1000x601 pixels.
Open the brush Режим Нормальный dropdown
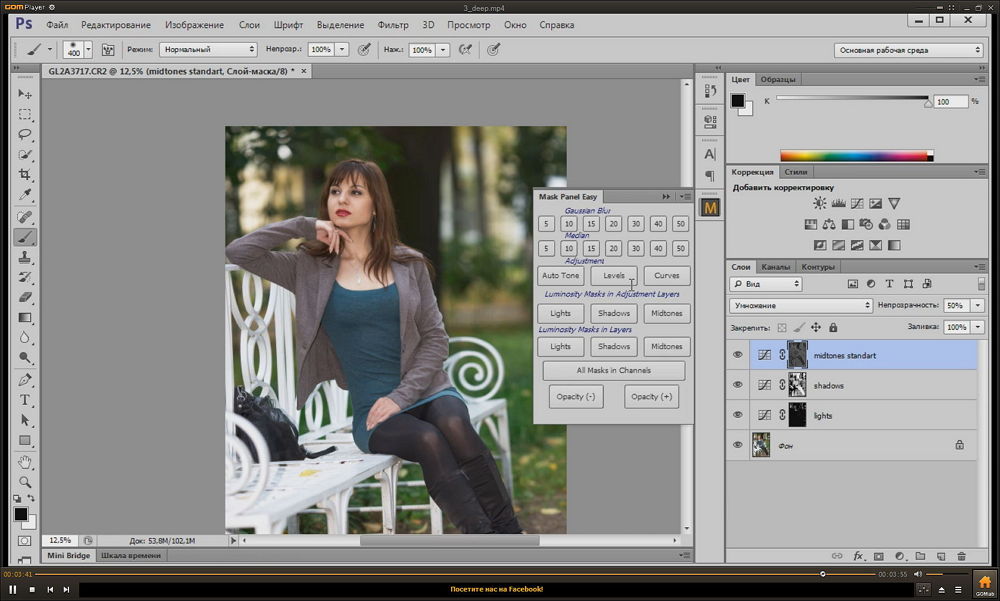pyautogui.click(x=208, y=49)
